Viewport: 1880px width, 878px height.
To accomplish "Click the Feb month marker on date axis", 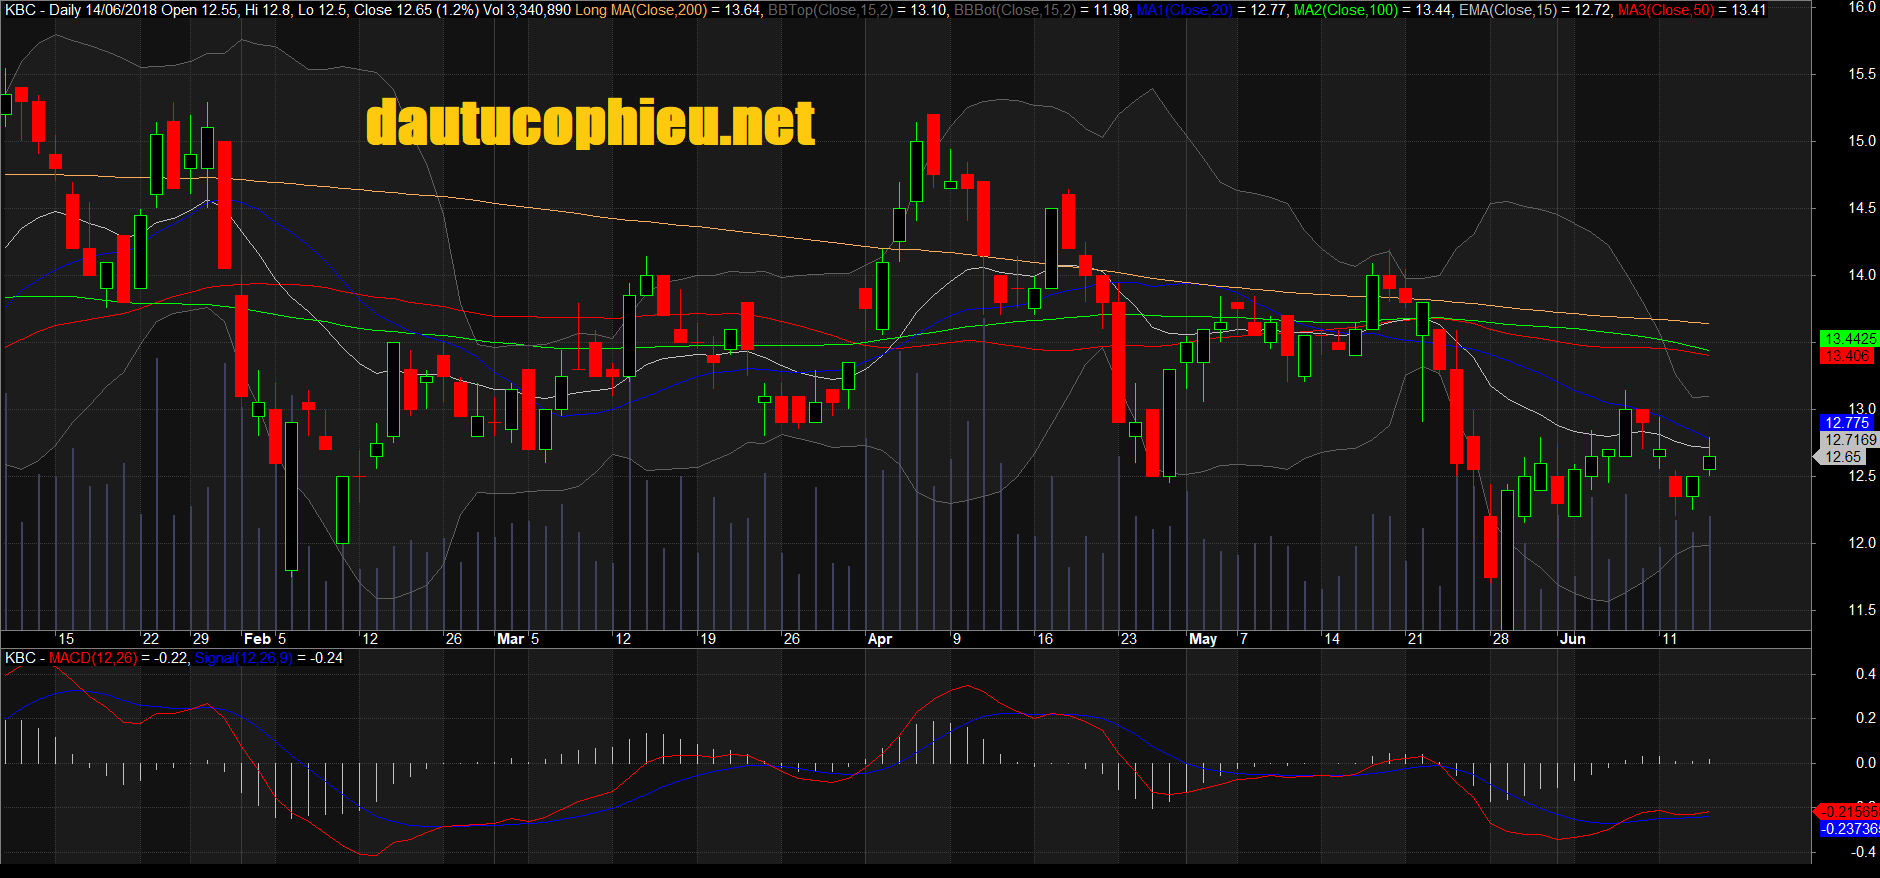I will click(257, 639).
